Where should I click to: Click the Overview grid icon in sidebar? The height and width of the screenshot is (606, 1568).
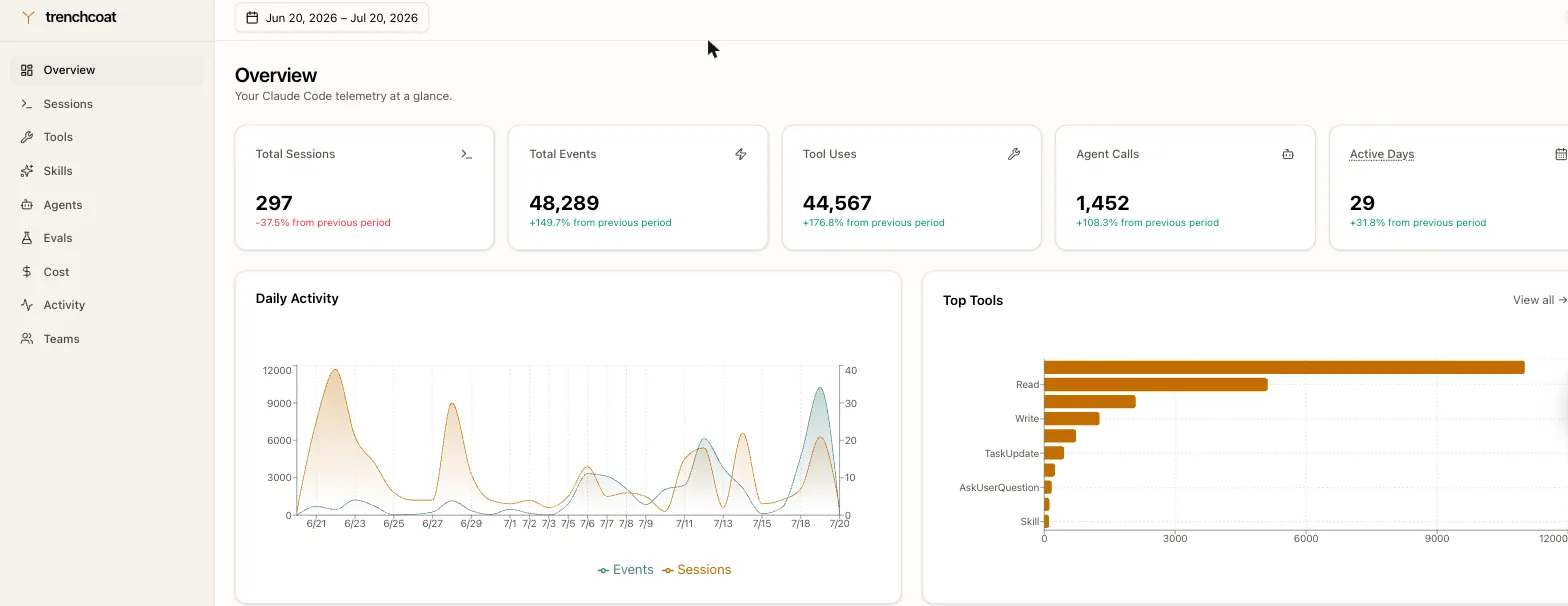point(27,70)
